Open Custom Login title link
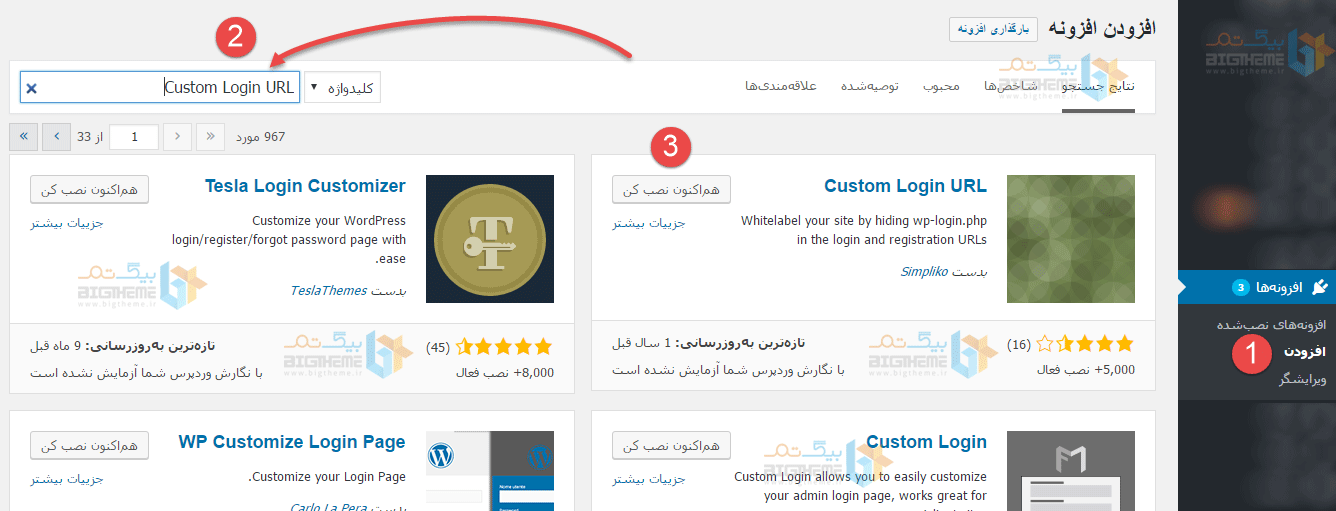 coord(926,442)
